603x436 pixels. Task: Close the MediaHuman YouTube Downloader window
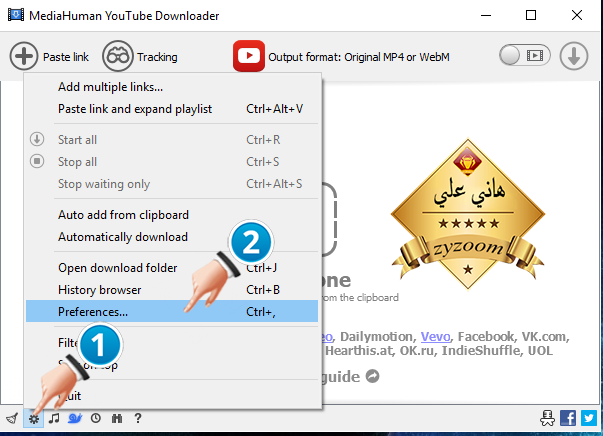(577, 15)
